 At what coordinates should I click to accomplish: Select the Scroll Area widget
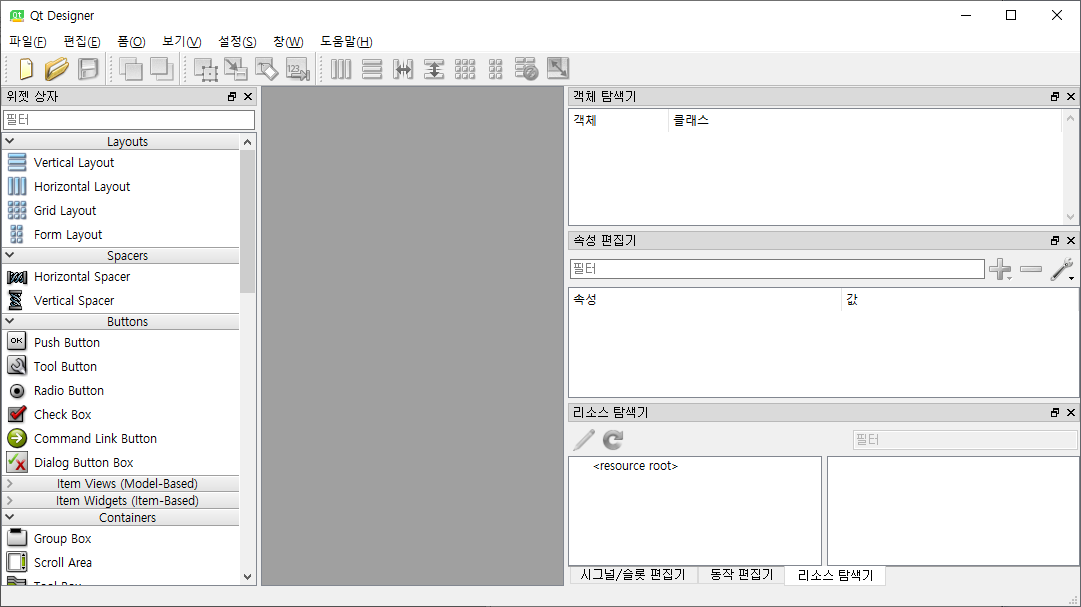[121, 563]
